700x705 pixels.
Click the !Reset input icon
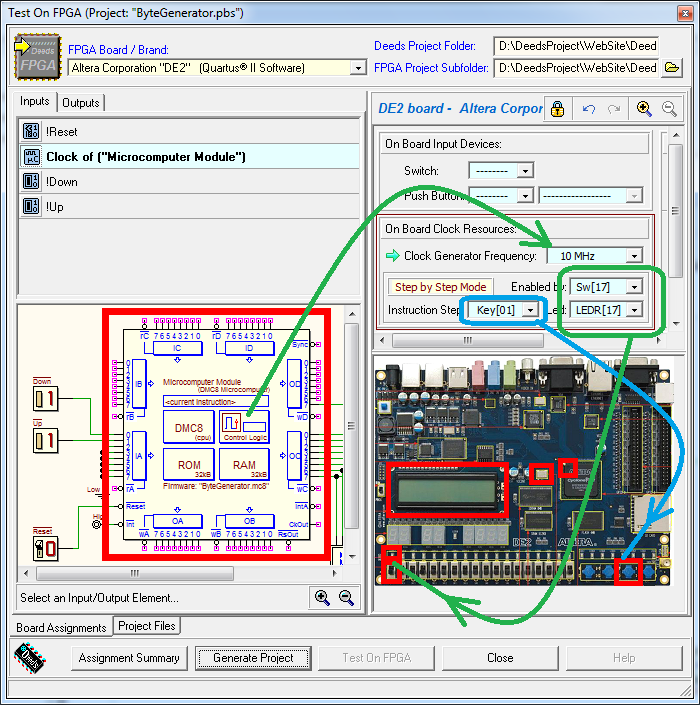(31, 131)
